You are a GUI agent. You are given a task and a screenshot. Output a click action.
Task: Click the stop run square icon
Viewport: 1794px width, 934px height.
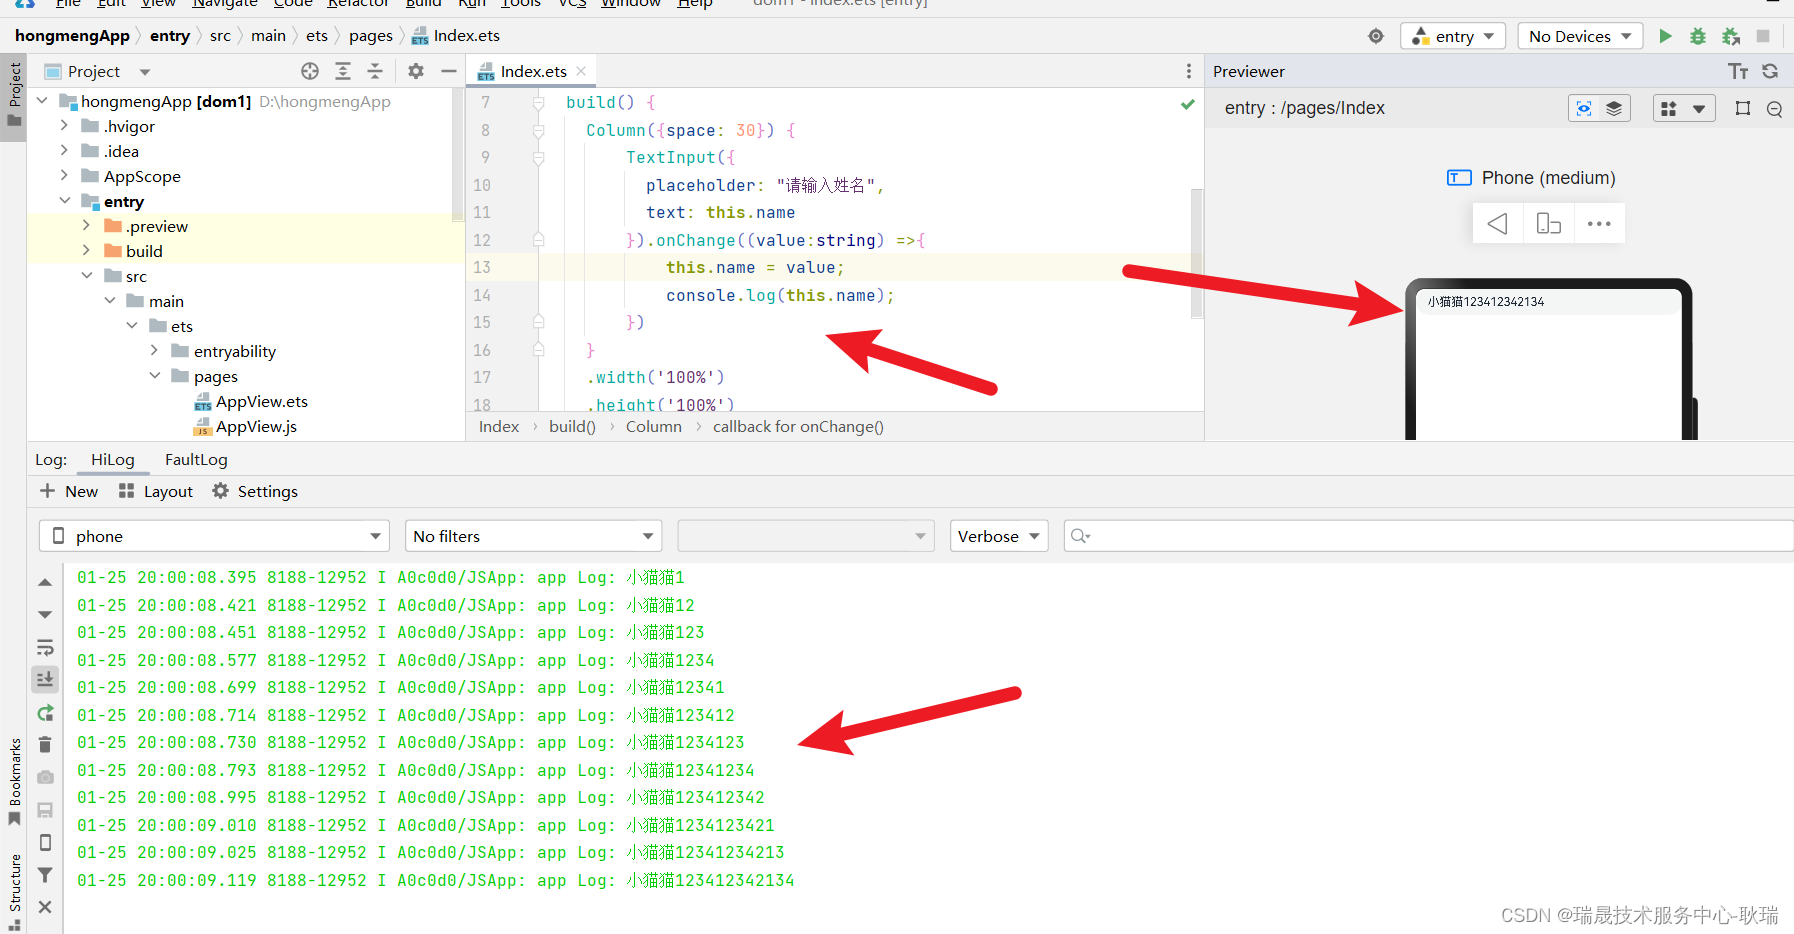pos(1763,36)
